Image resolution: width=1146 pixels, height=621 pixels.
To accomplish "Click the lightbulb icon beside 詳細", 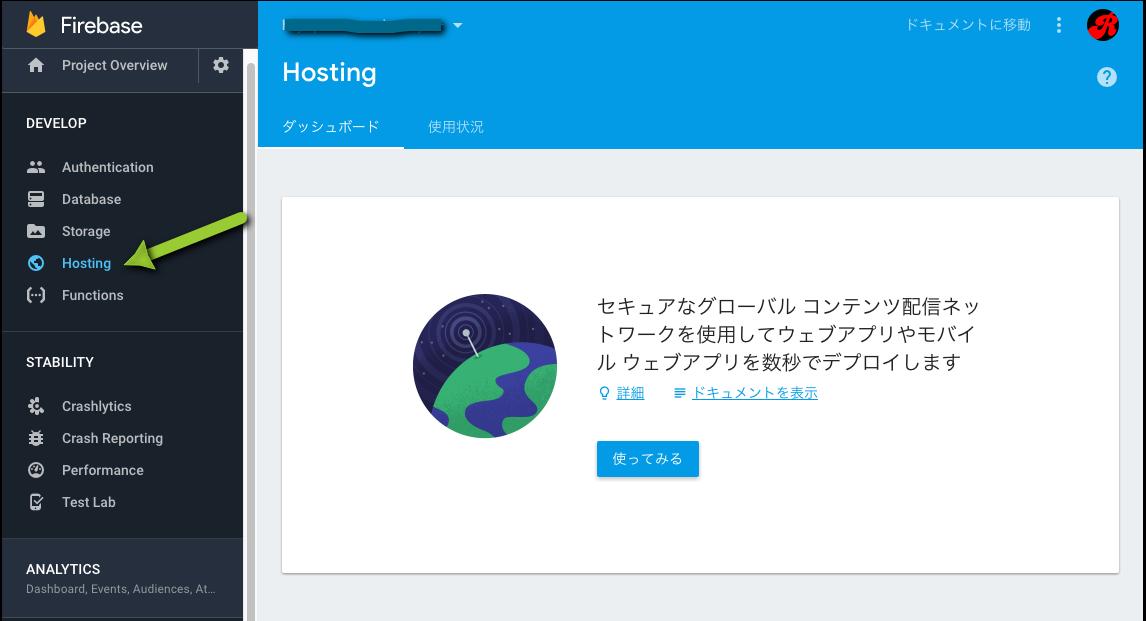I will click(604, 393).
